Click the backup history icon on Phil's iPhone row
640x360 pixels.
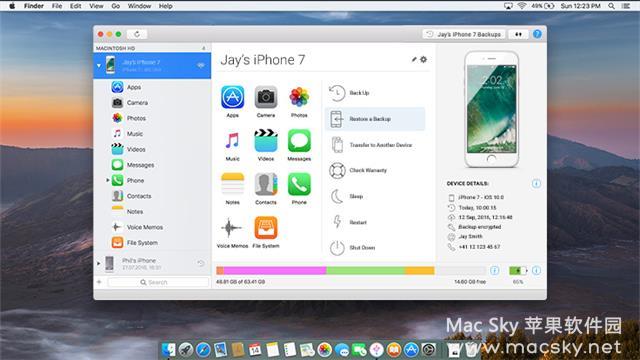pyautogui.click(x=200, y=263)
